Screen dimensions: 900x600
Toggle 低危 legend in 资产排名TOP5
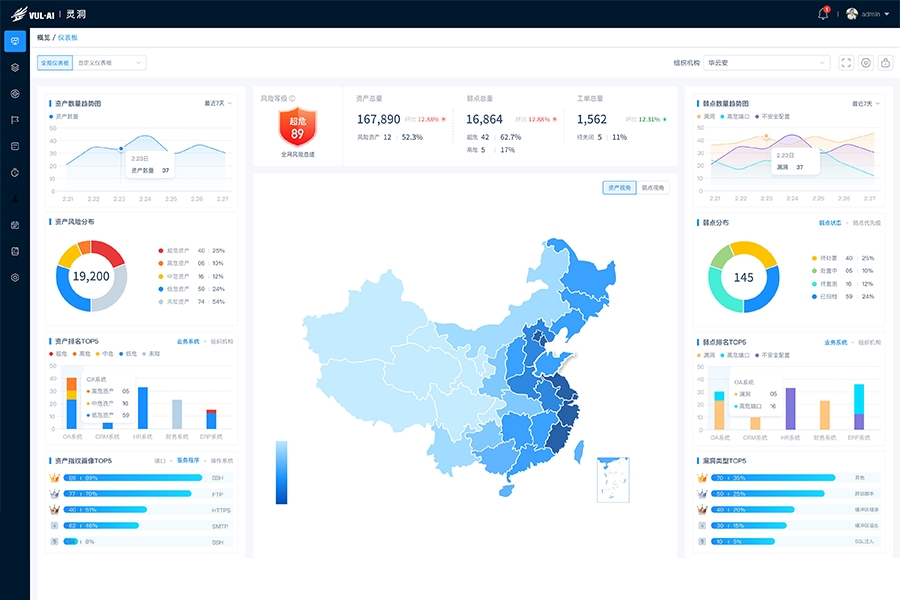click(128, 354)
